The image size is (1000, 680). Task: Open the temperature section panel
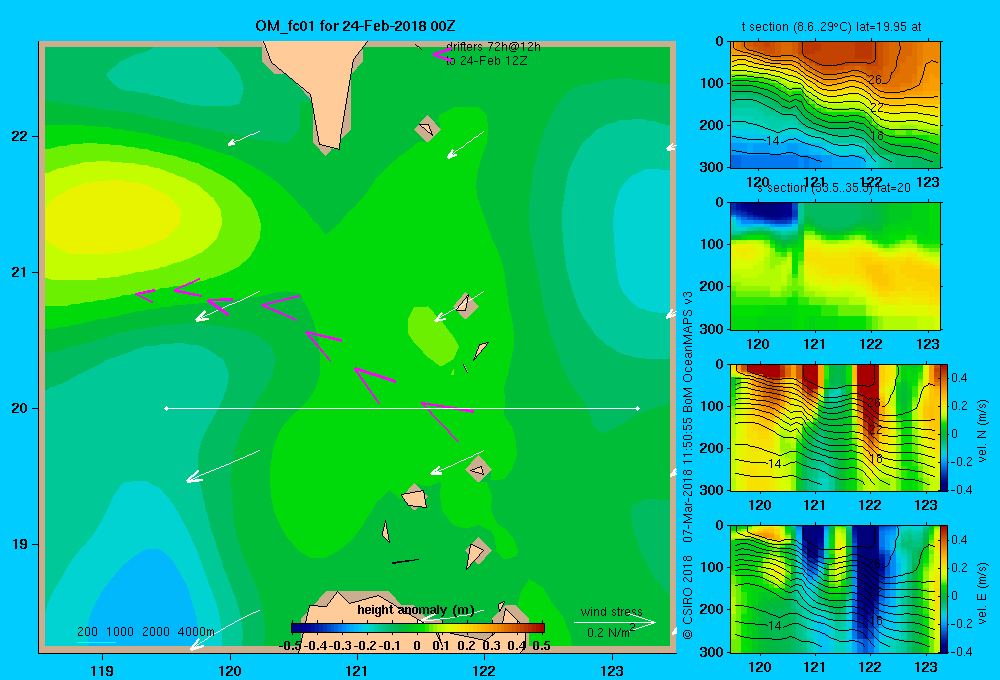click(835, 105)
